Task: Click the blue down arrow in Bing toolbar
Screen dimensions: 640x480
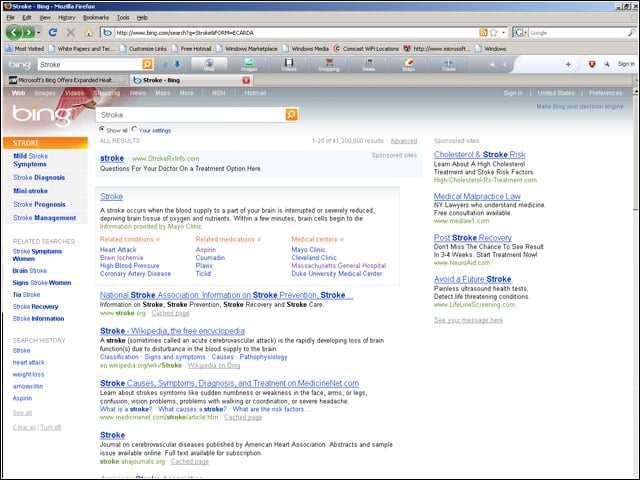Action: 177,64
